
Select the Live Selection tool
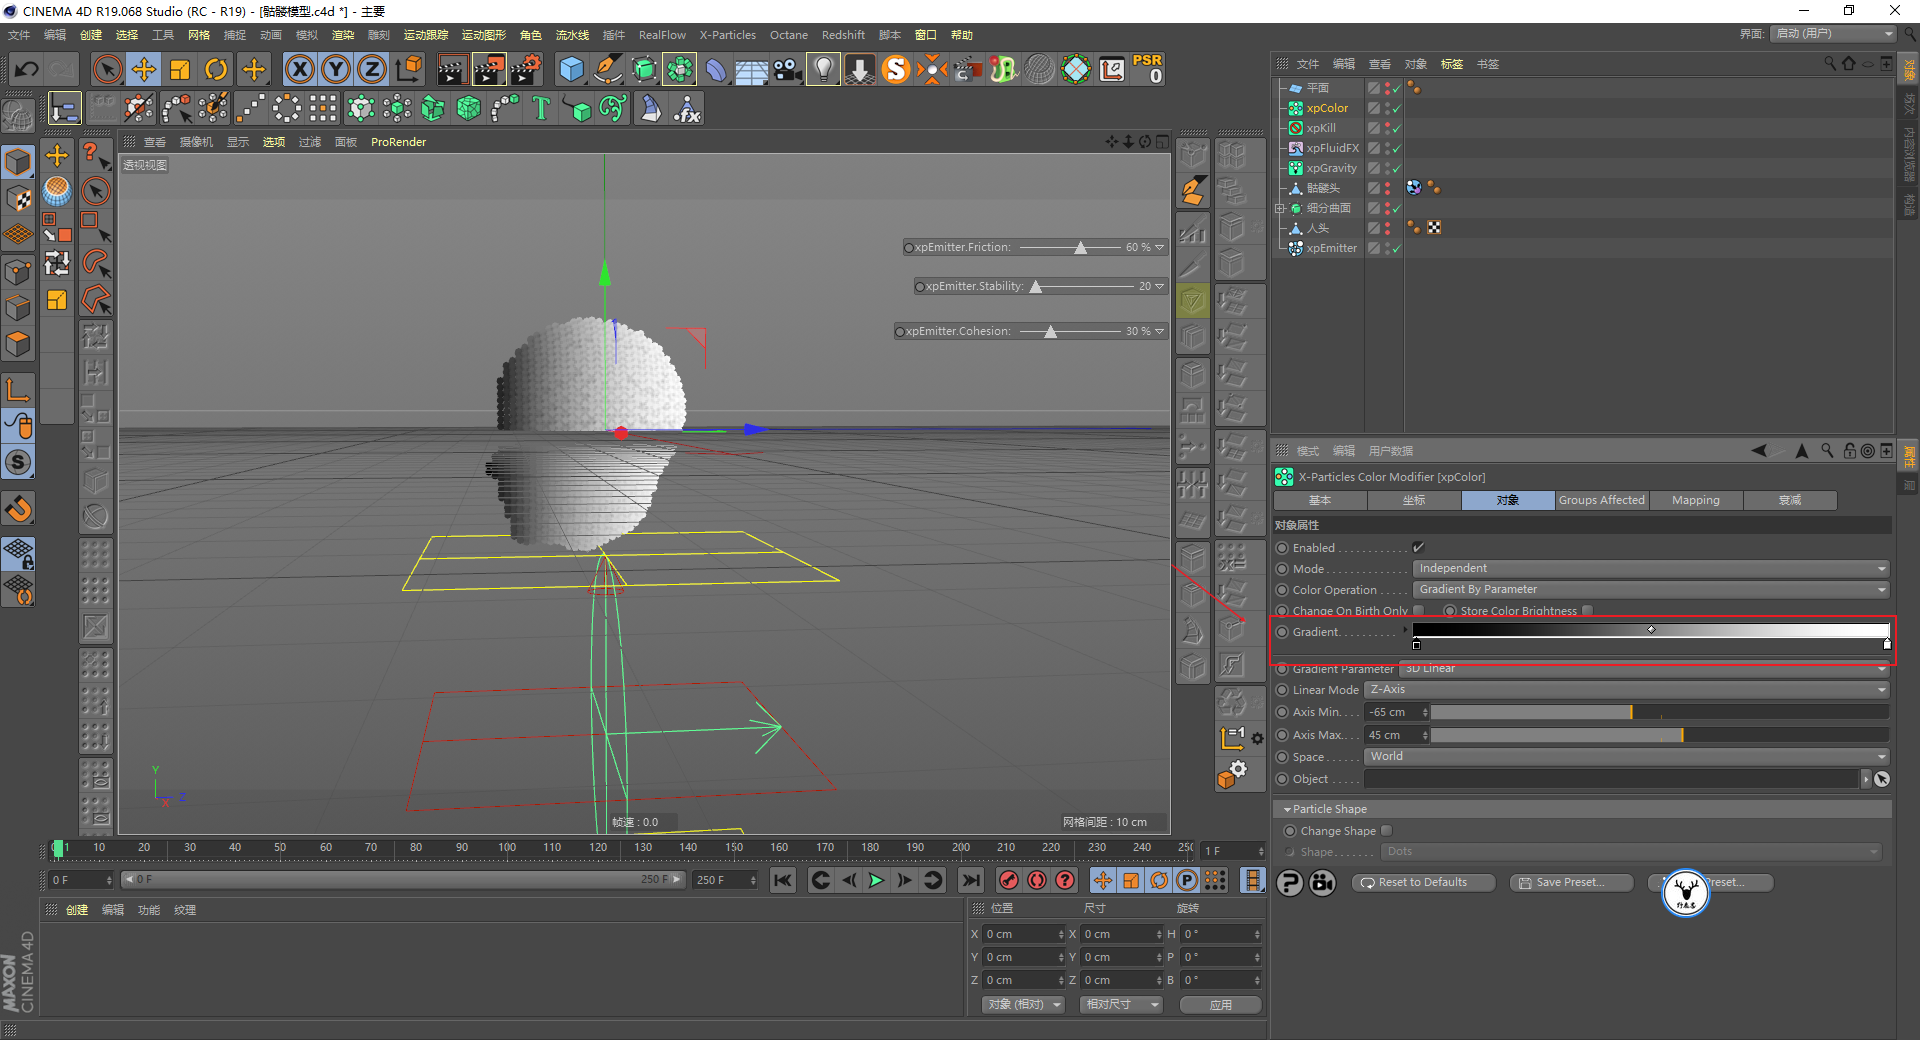pos(107,69)
